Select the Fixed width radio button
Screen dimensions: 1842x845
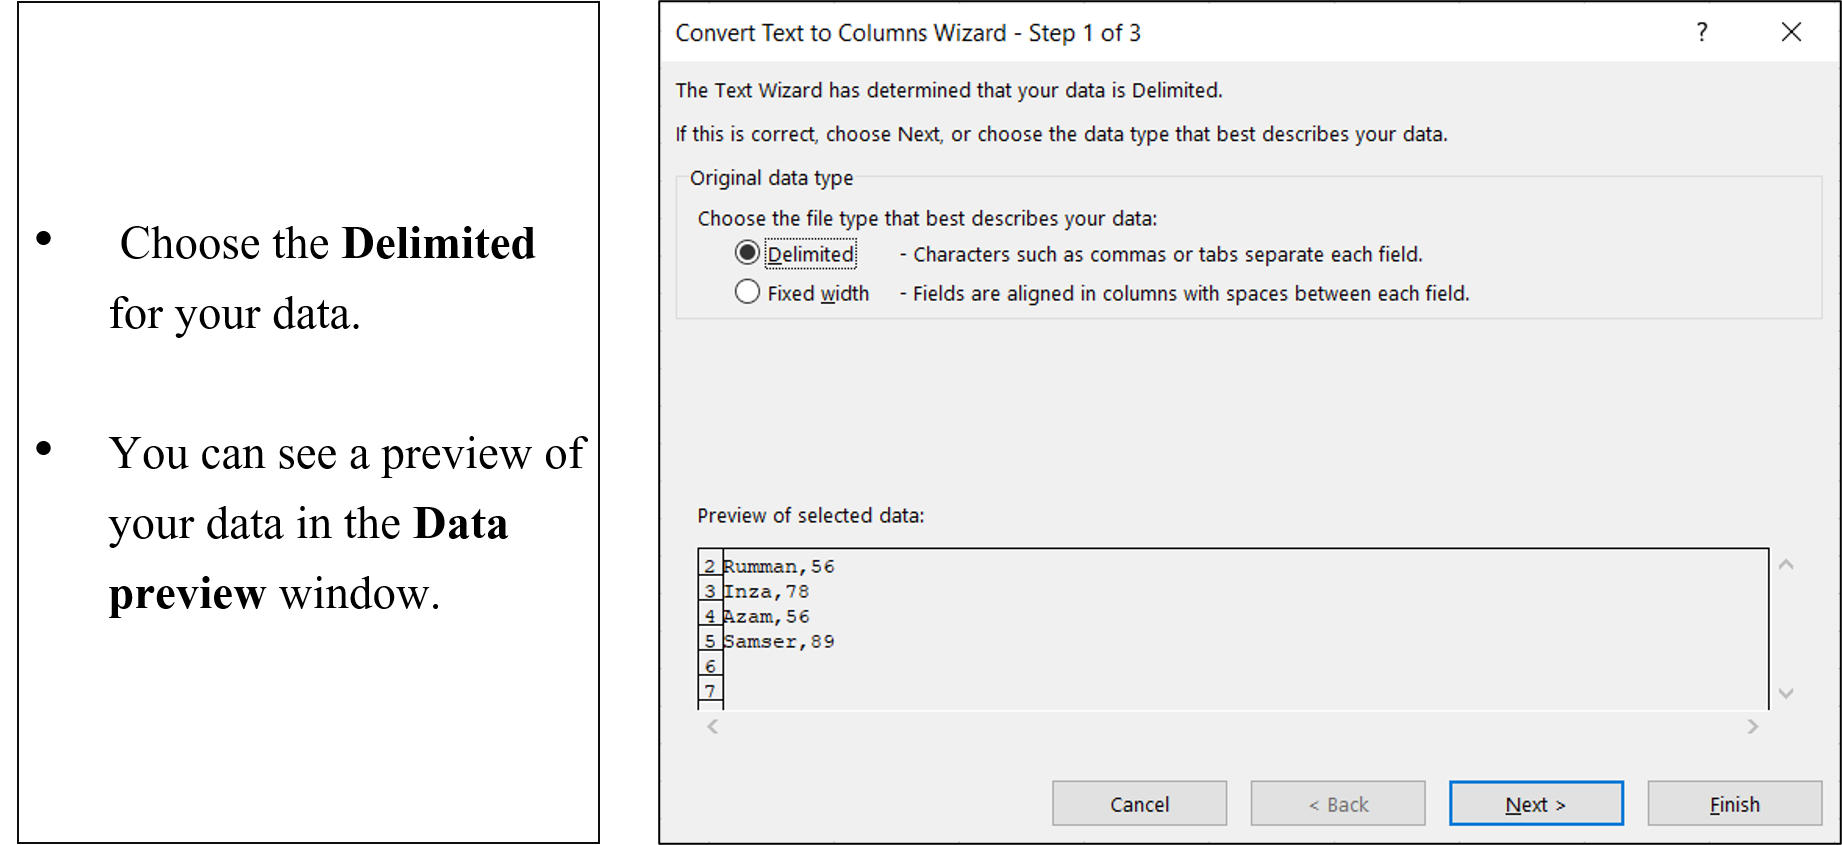coord(747,292)
